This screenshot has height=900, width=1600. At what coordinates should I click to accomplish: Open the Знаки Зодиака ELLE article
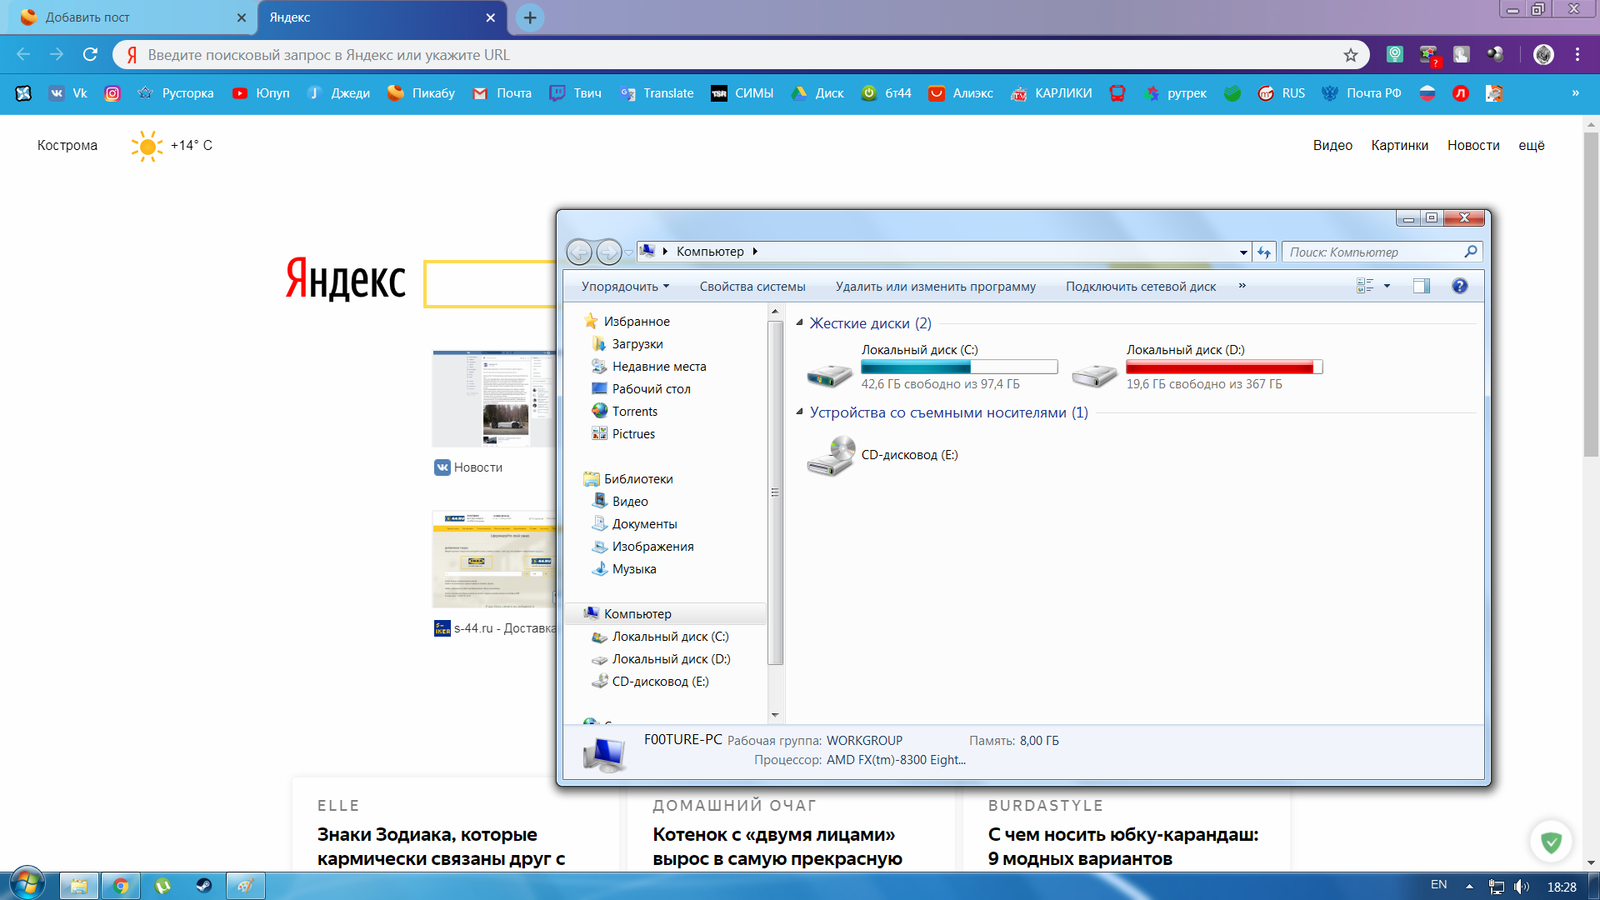[441, 846]
